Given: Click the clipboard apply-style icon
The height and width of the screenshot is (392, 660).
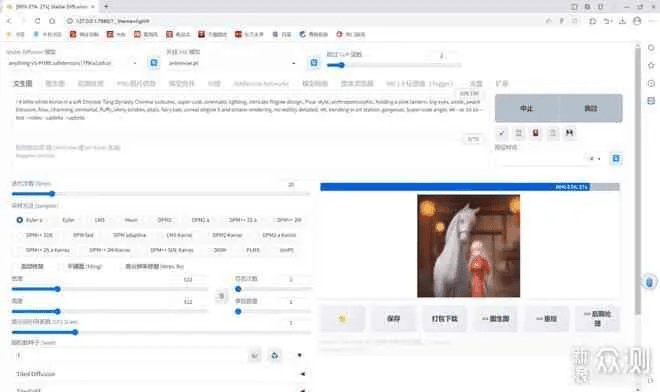Looking at the screenshot, I should (553, 133).
